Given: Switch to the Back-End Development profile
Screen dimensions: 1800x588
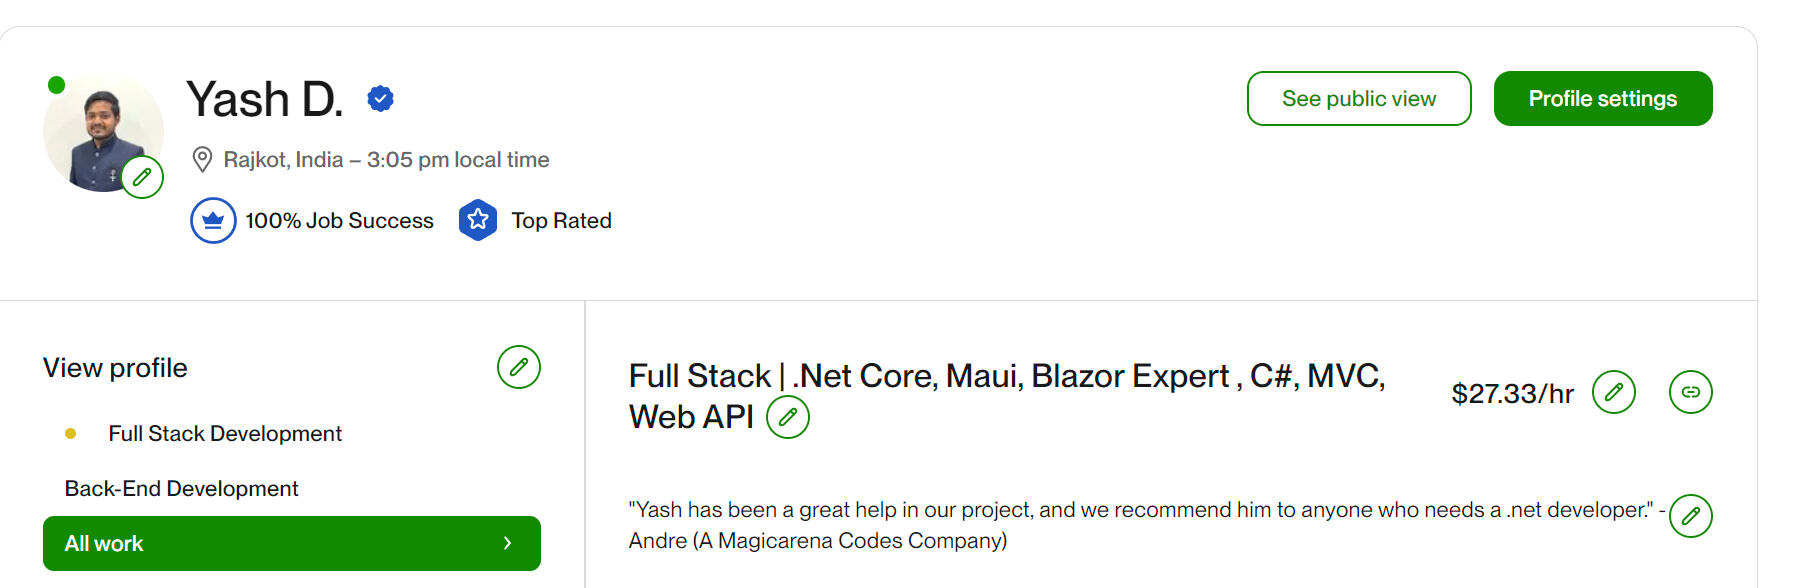Looking at the screenshot, I should pos(181,489).
